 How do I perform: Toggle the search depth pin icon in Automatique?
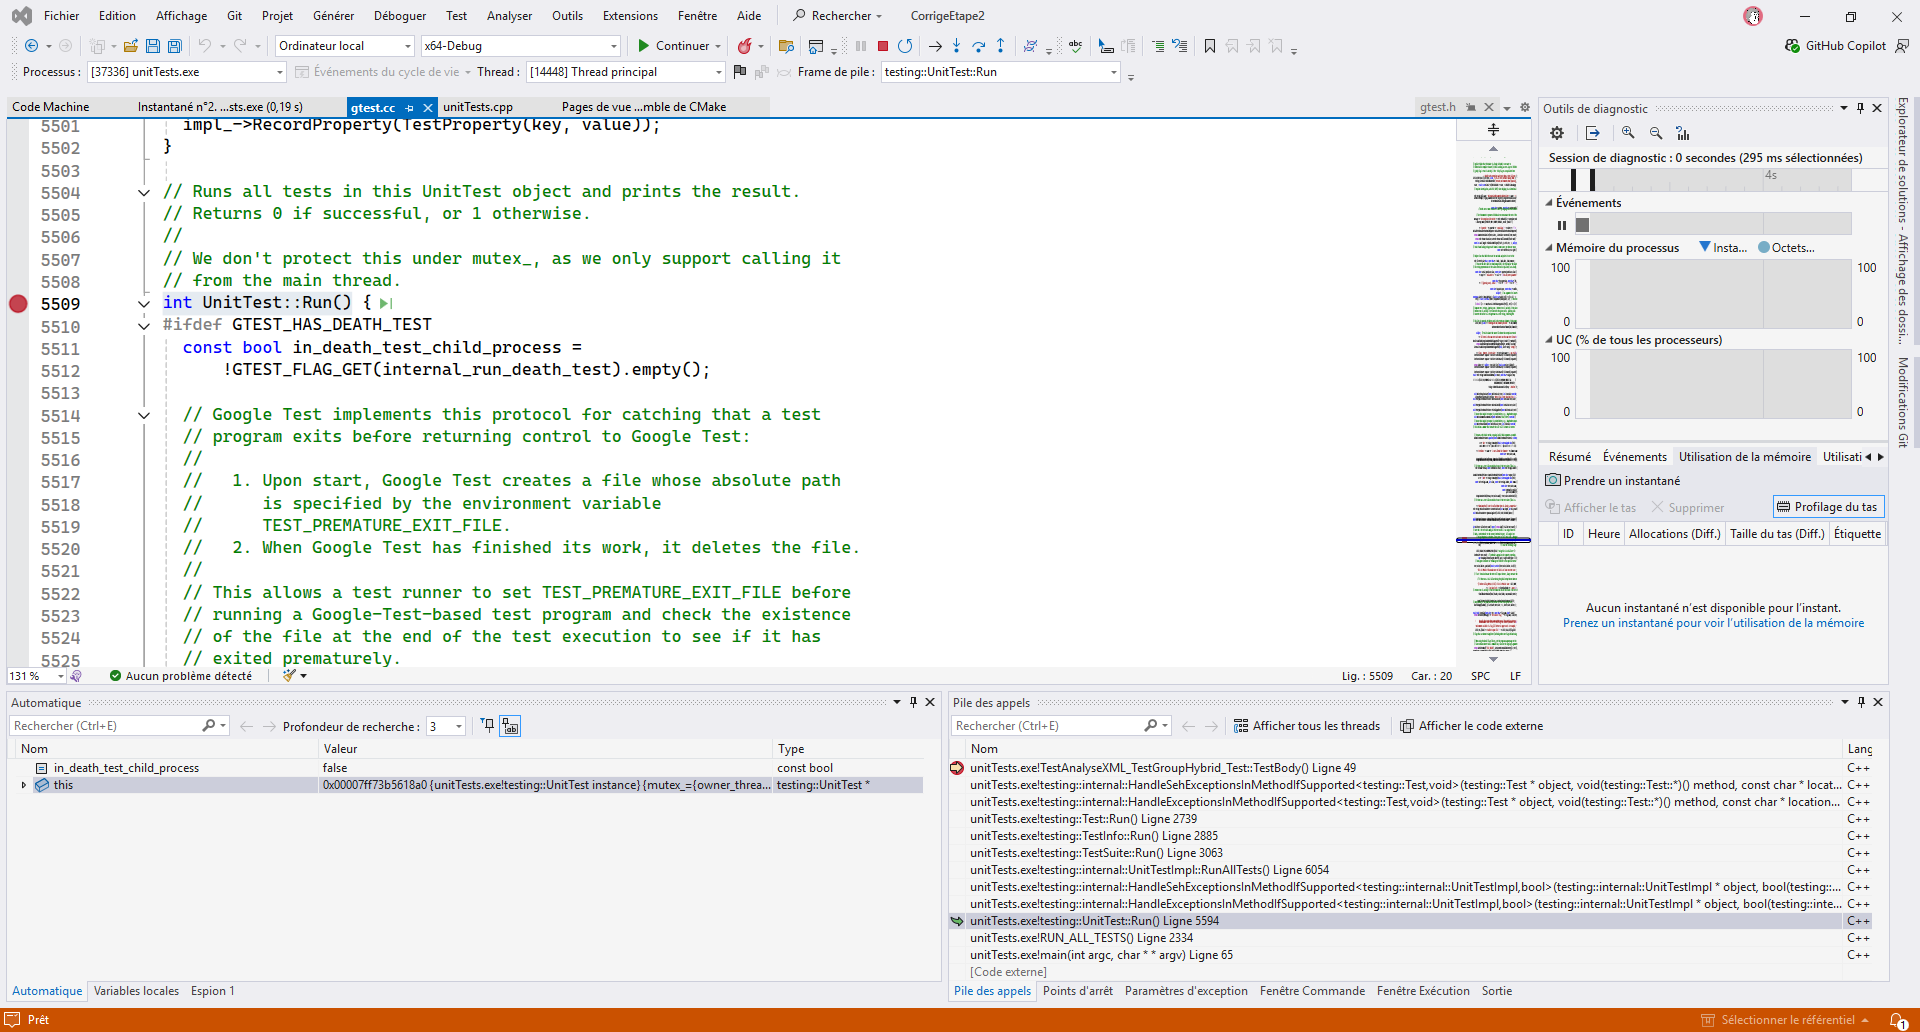click(488, 726)
